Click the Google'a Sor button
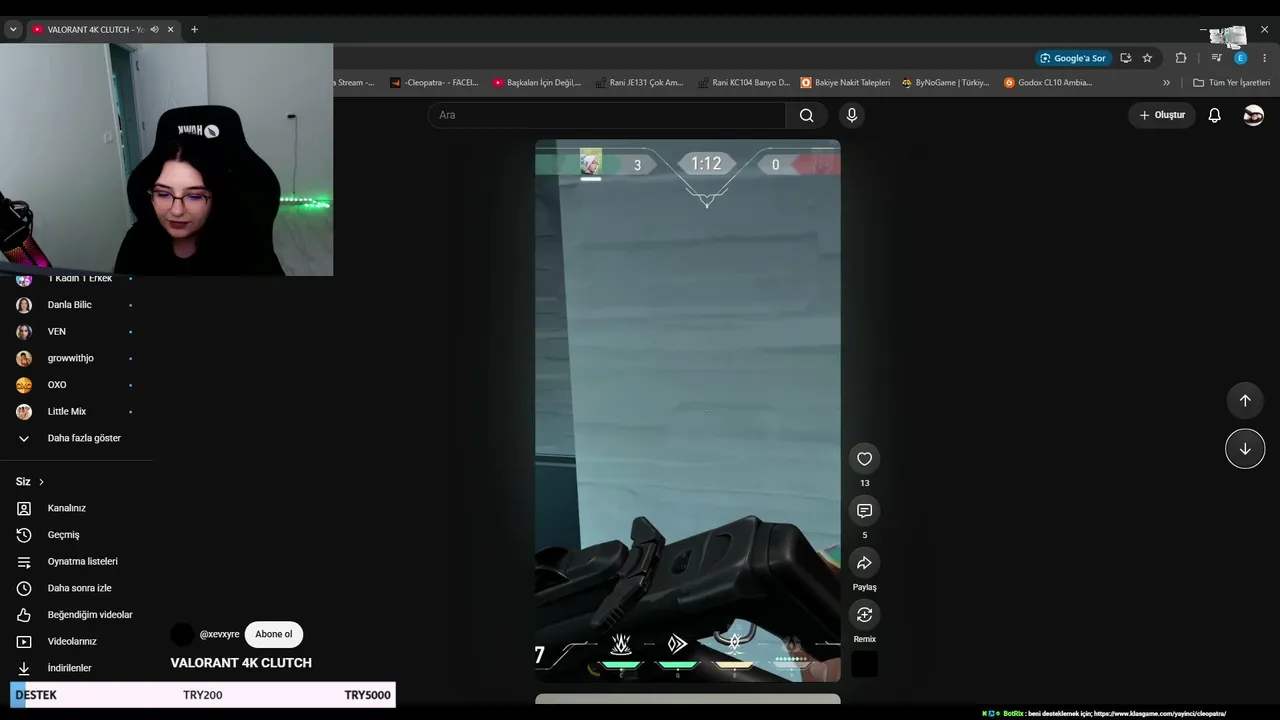 pyautogui.click(x=1073, y=58)
